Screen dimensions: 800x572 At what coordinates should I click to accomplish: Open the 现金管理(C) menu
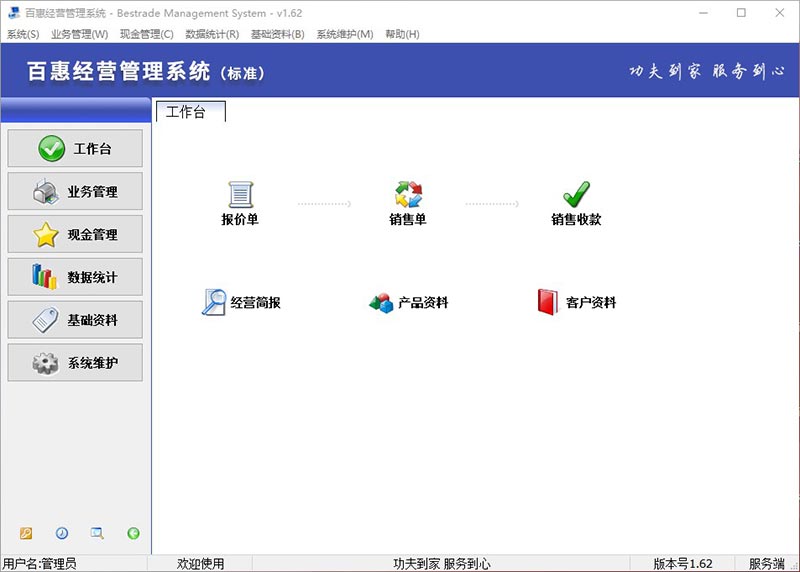(x=147, y=34)
